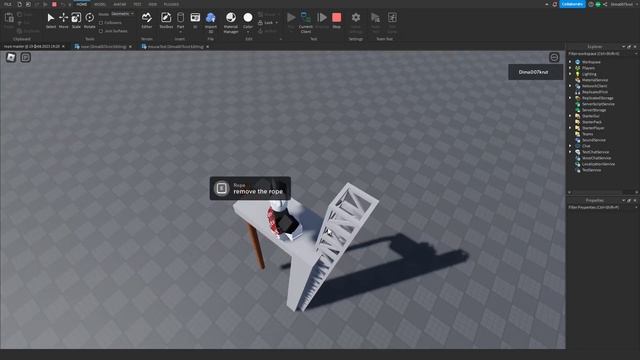Click the Lighting bulb icon in Explorer

coord(578,74)
